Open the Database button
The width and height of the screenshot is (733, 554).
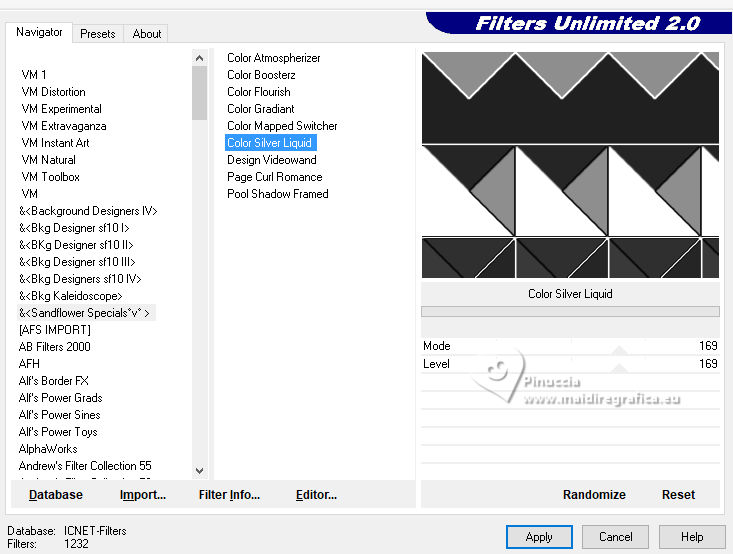56,495
